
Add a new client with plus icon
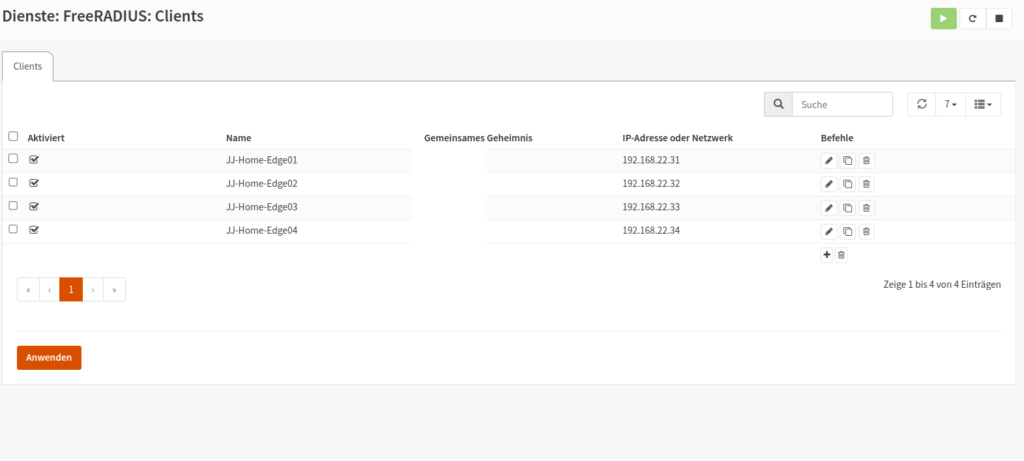point(826,255)
